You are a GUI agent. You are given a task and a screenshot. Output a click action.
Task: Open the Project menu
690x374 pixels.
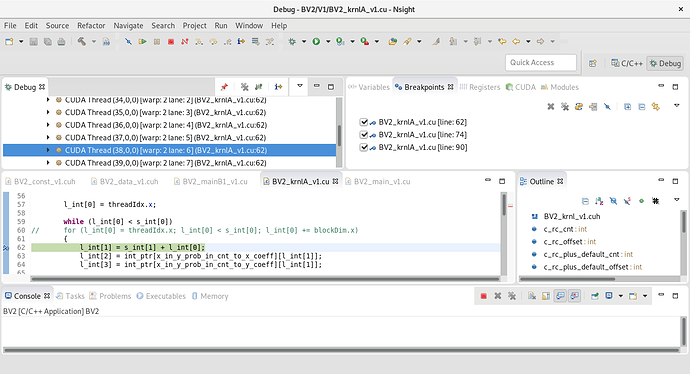(195, 26)
